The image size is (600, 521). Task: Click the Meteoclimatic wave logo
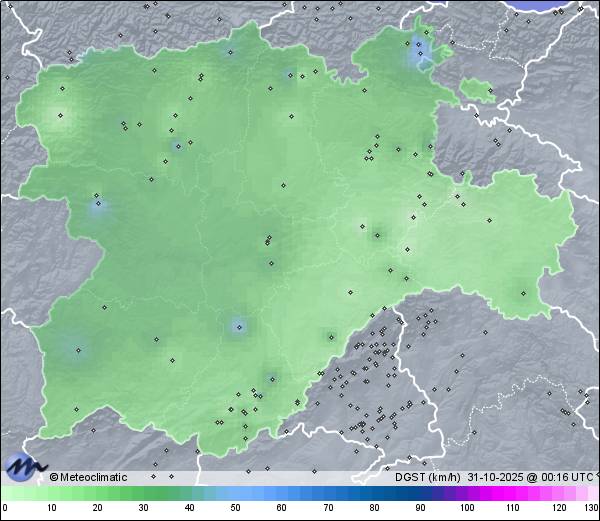[x=24, y=466]
